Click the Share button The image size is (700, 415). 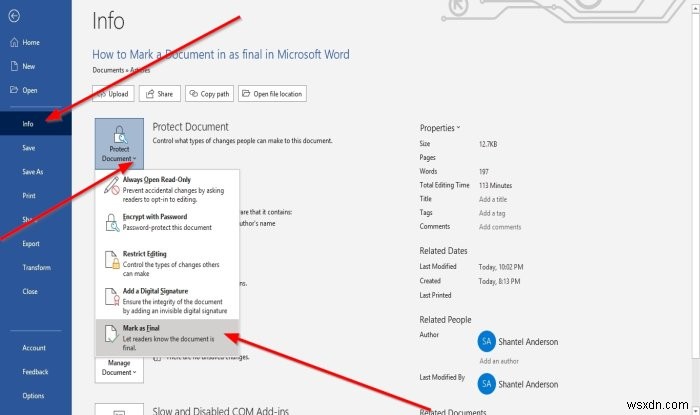[160, 94]
